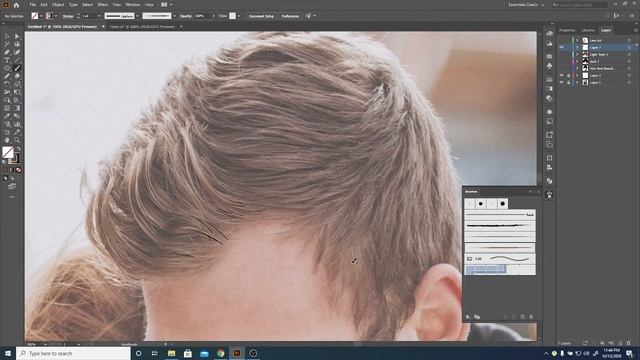Open the arrange documents grid icon
The height and width of the screenshot is (360, 640).
[x=164, y=5]
